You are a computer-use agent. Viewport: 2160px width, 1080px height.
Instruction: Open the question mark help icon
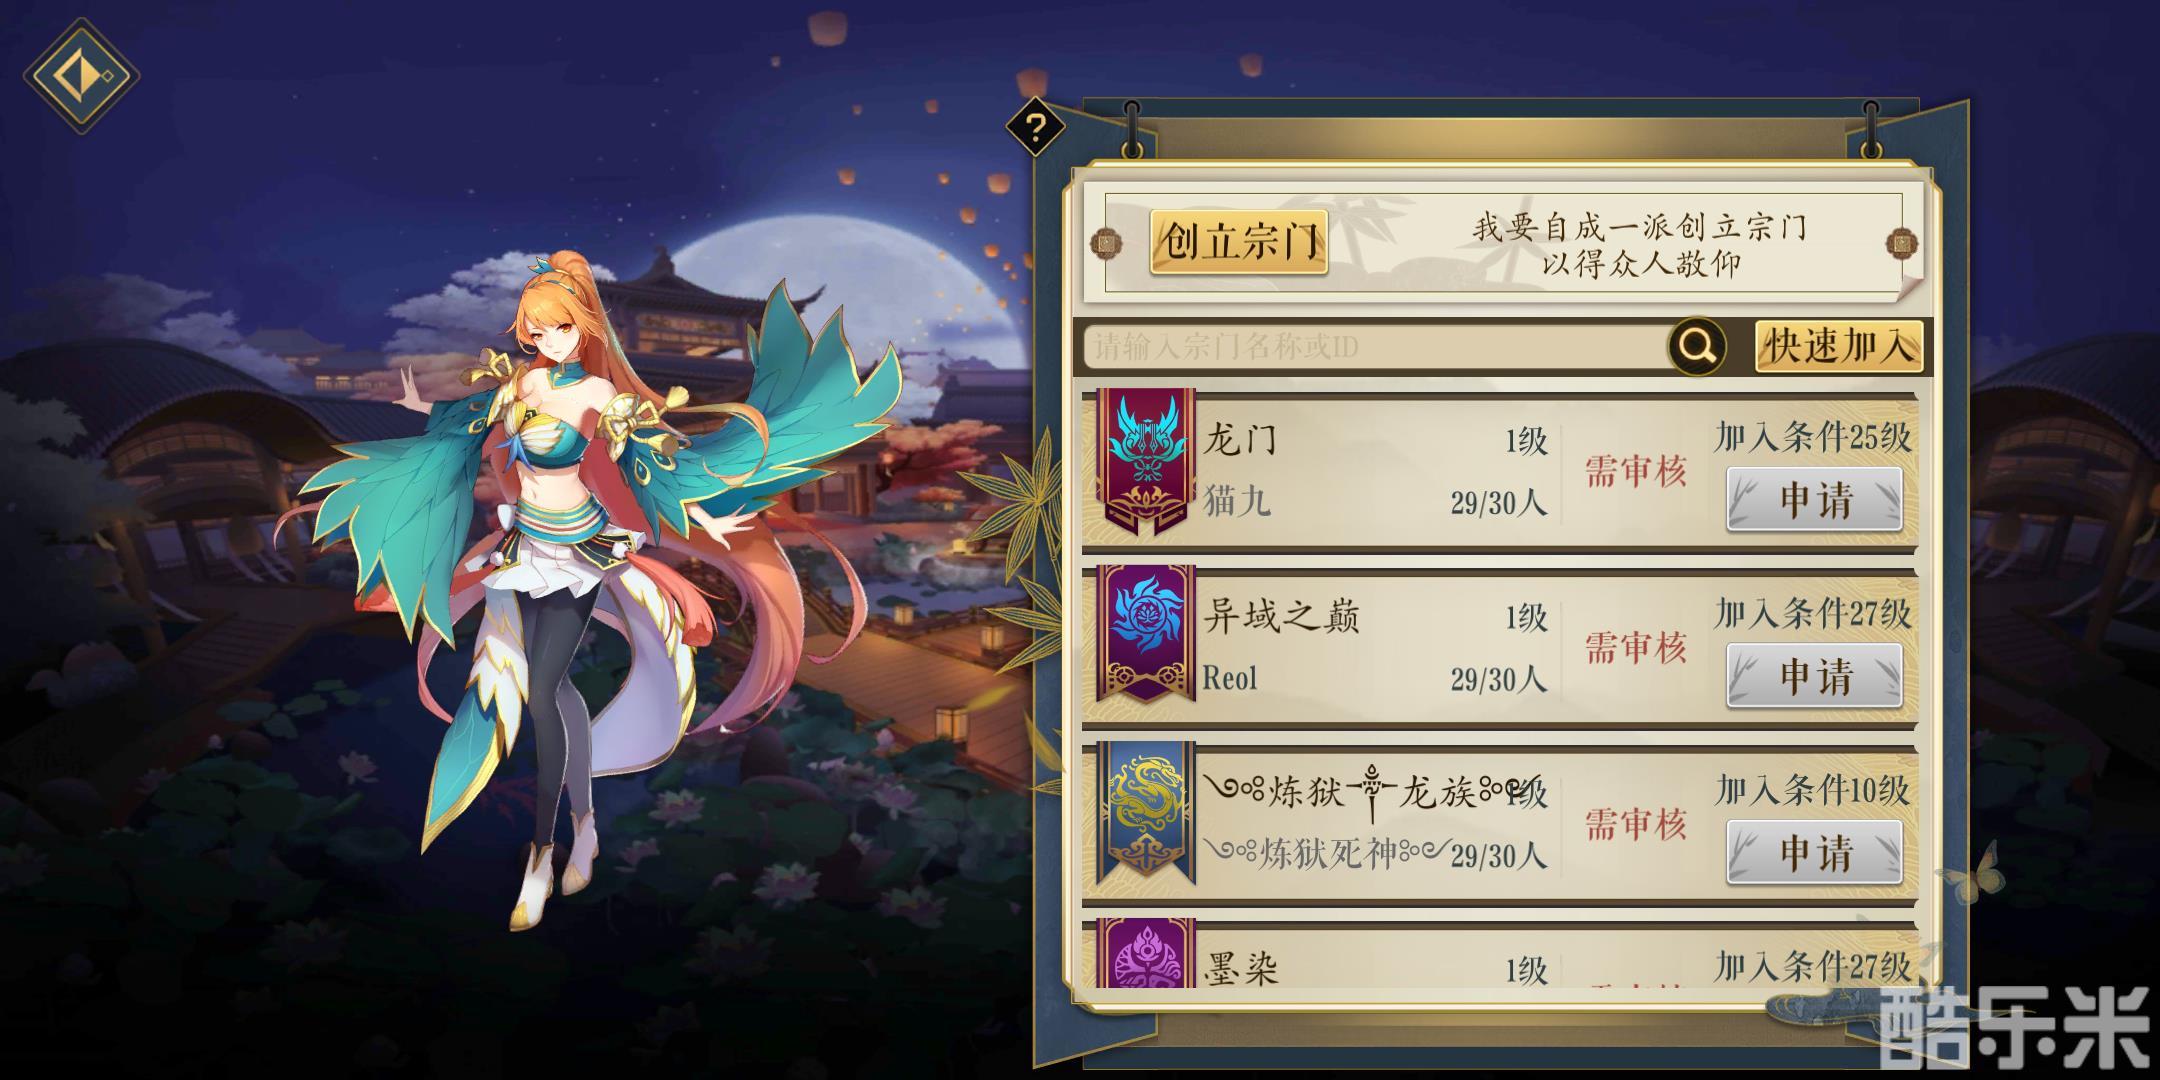click(x=1035, y=128)
